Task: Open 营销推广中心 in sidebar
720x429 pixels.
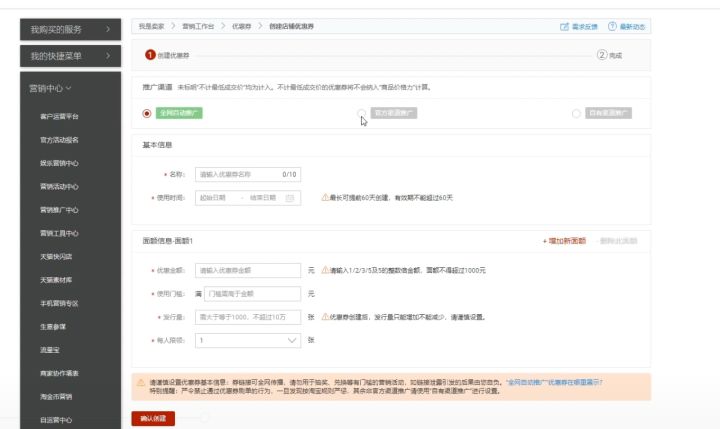Action: tap(59, 210)
